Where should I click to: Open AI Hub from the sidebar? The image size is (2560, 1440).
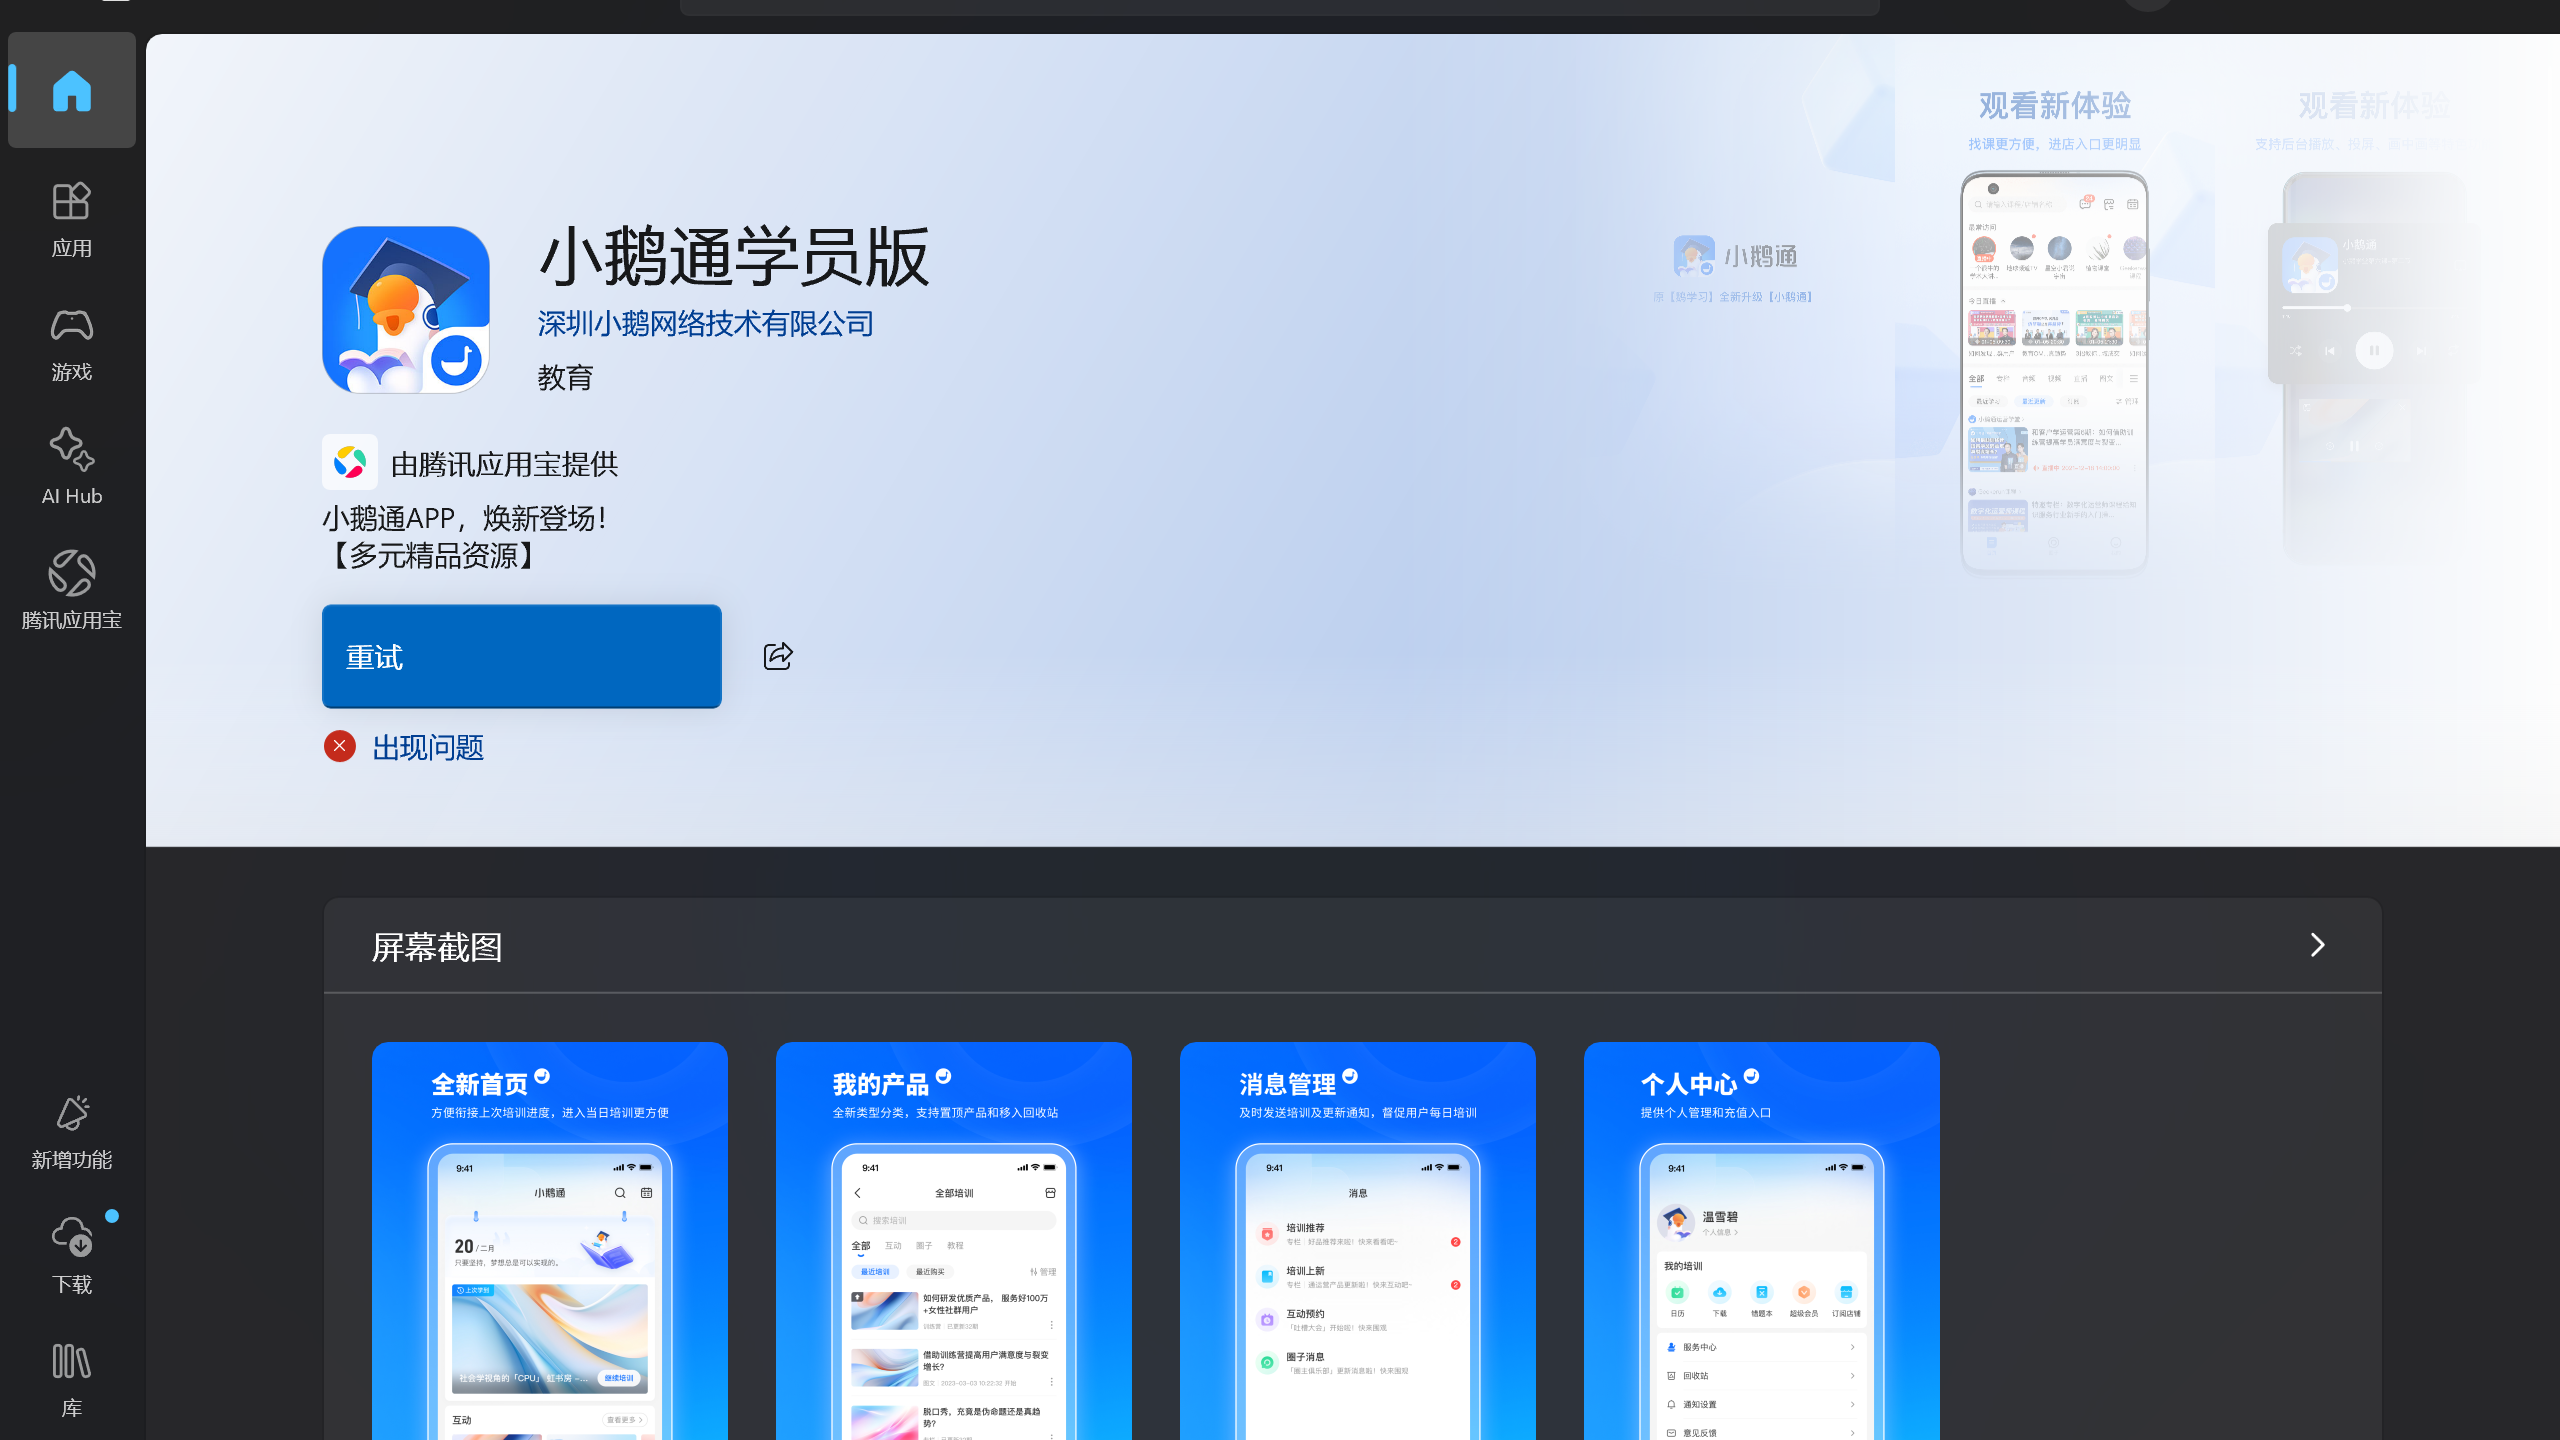point(71,467)
